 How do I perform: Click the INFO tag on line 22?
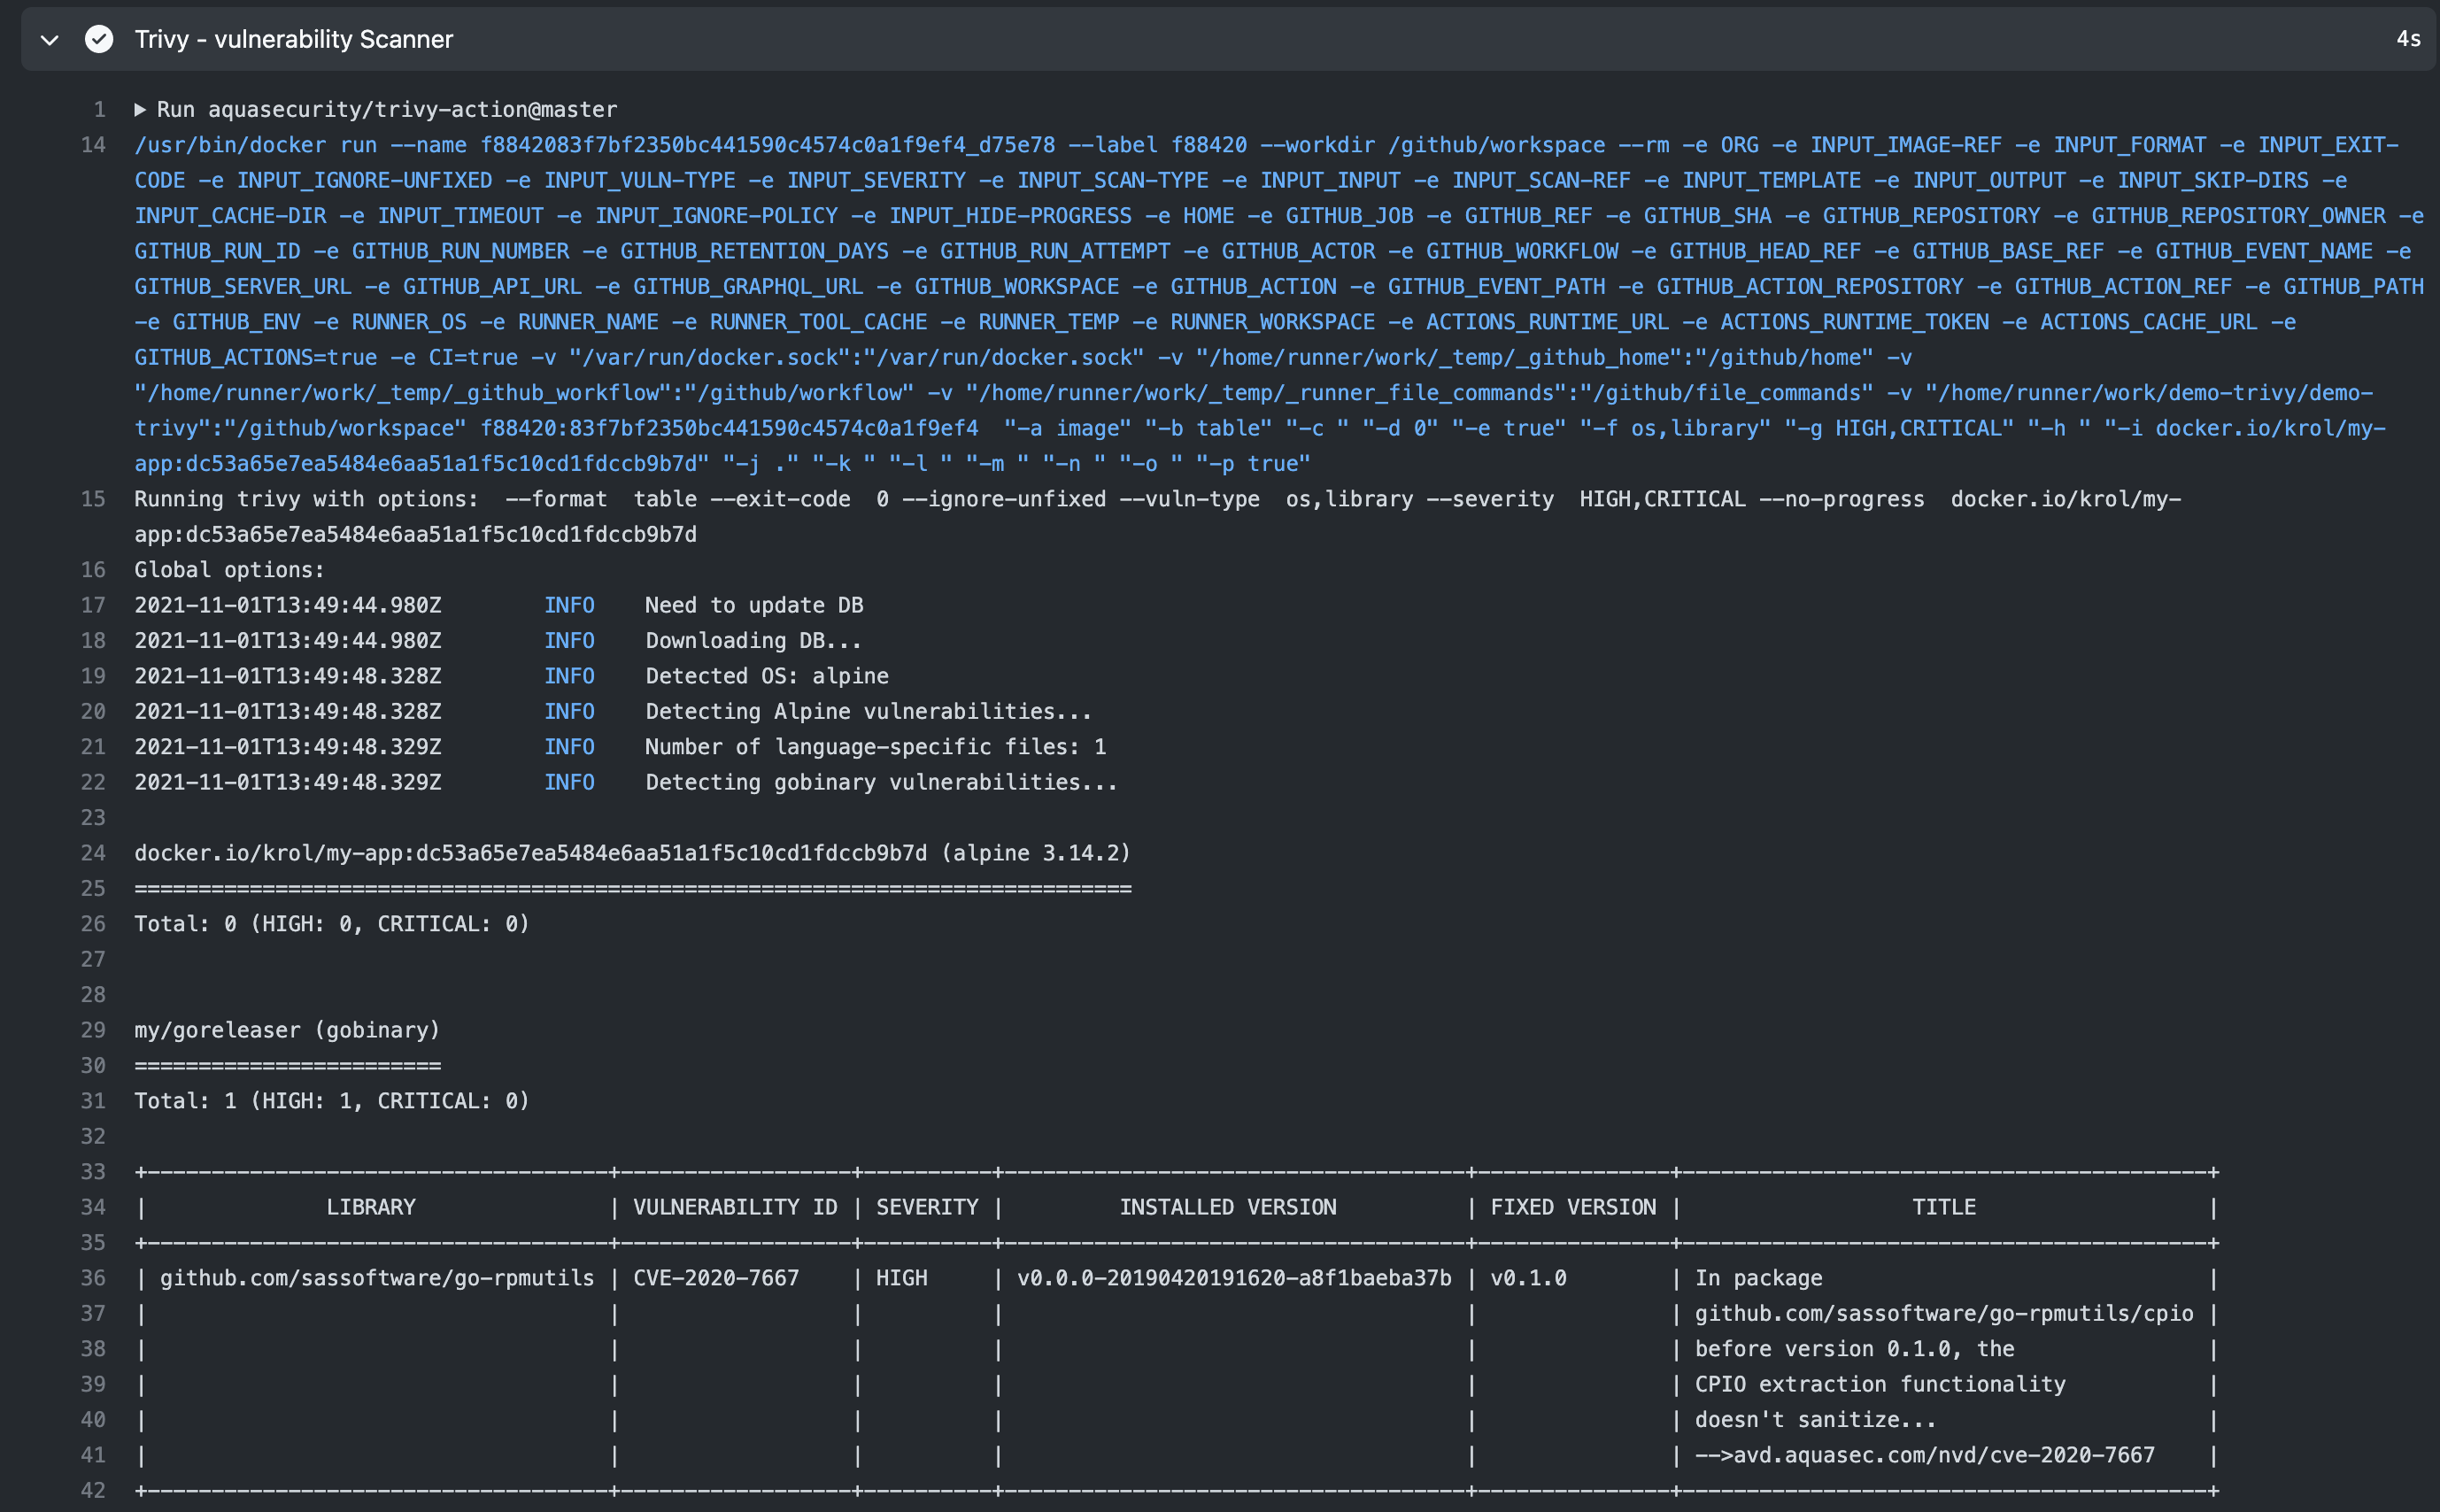tap(569, 782)
